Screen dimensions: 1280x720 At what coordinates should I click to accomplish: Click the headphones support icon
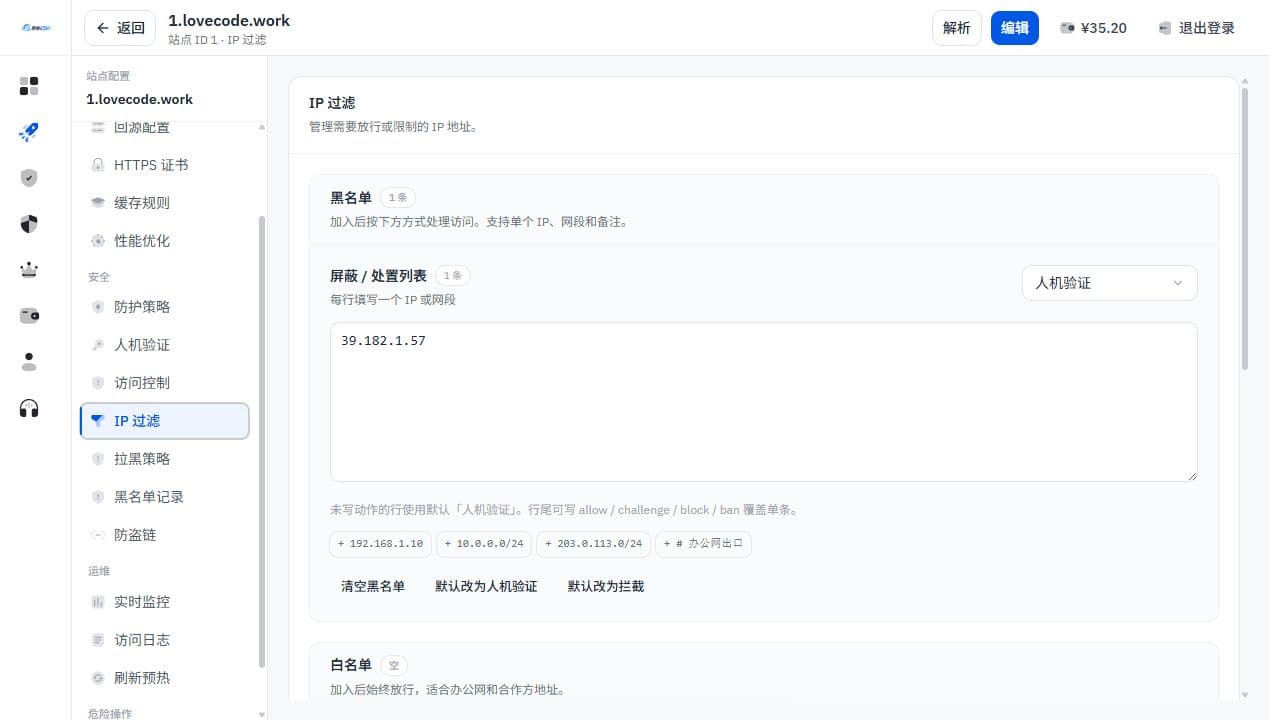pyautogui.click(x=29, y=408)
